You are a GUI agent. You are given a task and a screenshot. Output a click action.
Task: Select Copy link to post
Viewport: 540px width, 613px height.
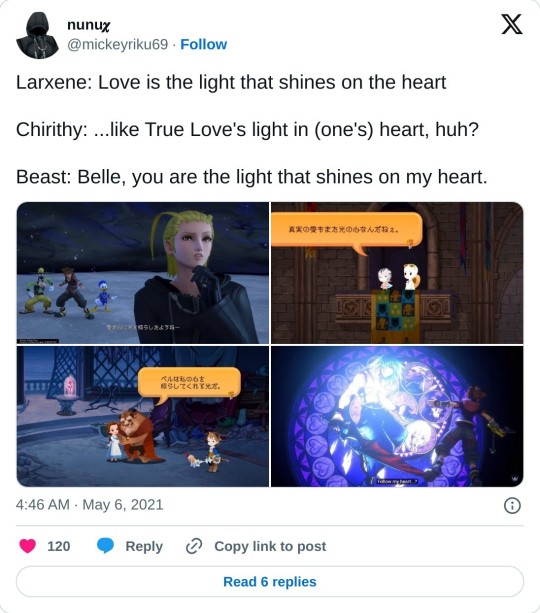[x=270, y=546]
